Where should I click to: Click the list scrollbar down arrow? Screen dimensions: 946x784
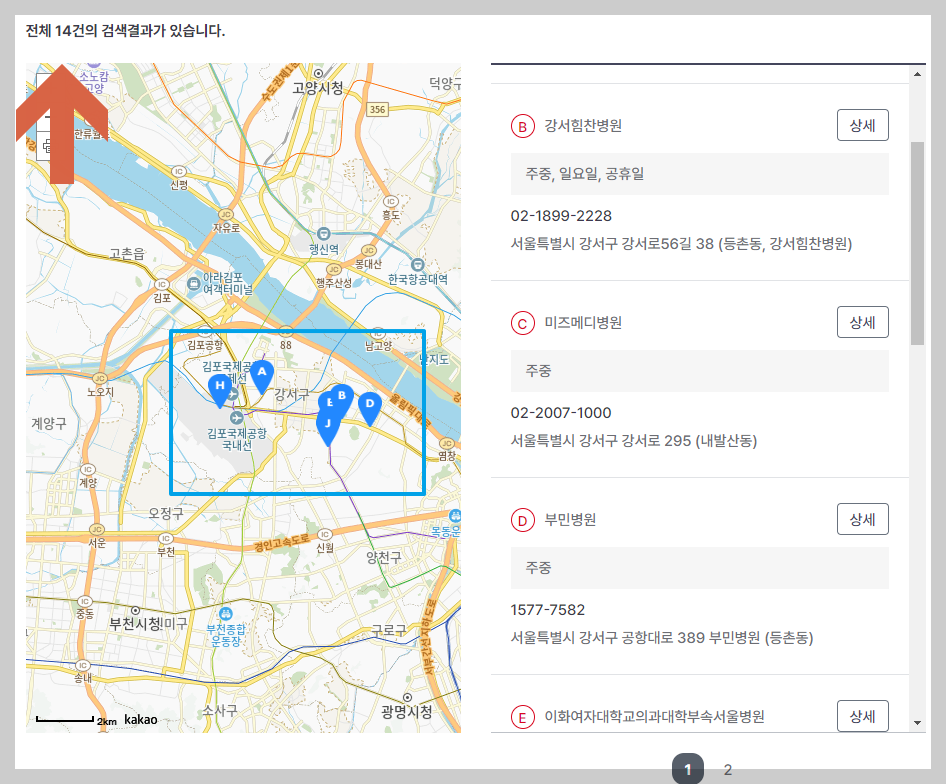click(x=917, y=722)
